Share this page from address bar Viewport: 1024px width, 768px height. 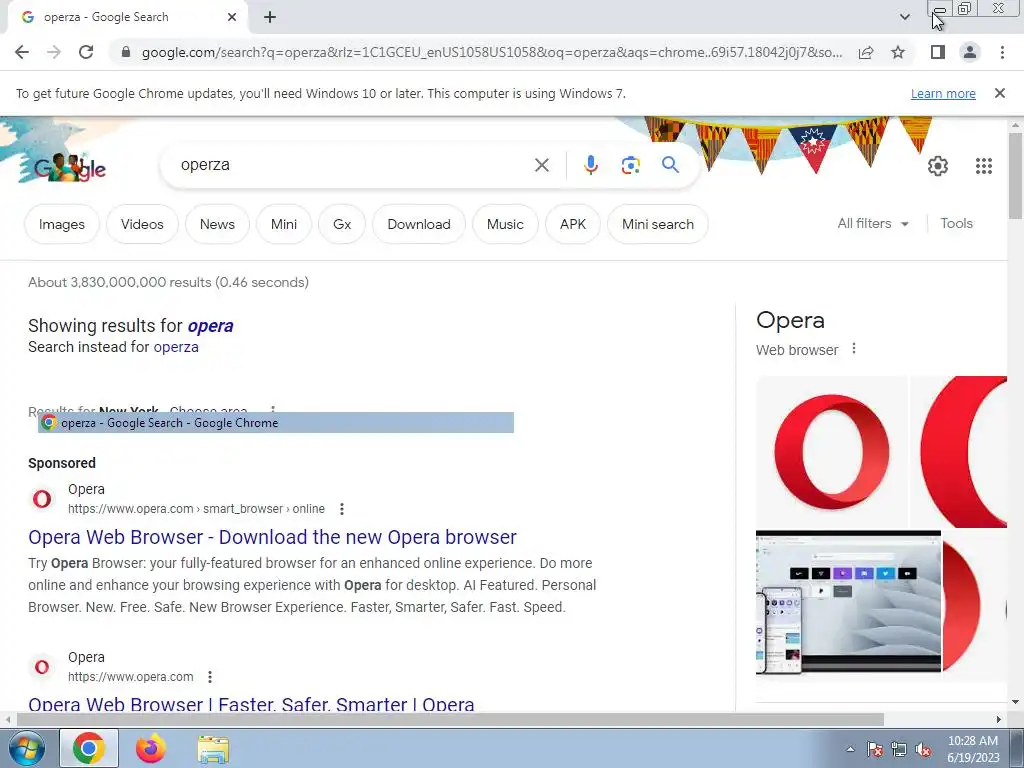coord(866,52)
